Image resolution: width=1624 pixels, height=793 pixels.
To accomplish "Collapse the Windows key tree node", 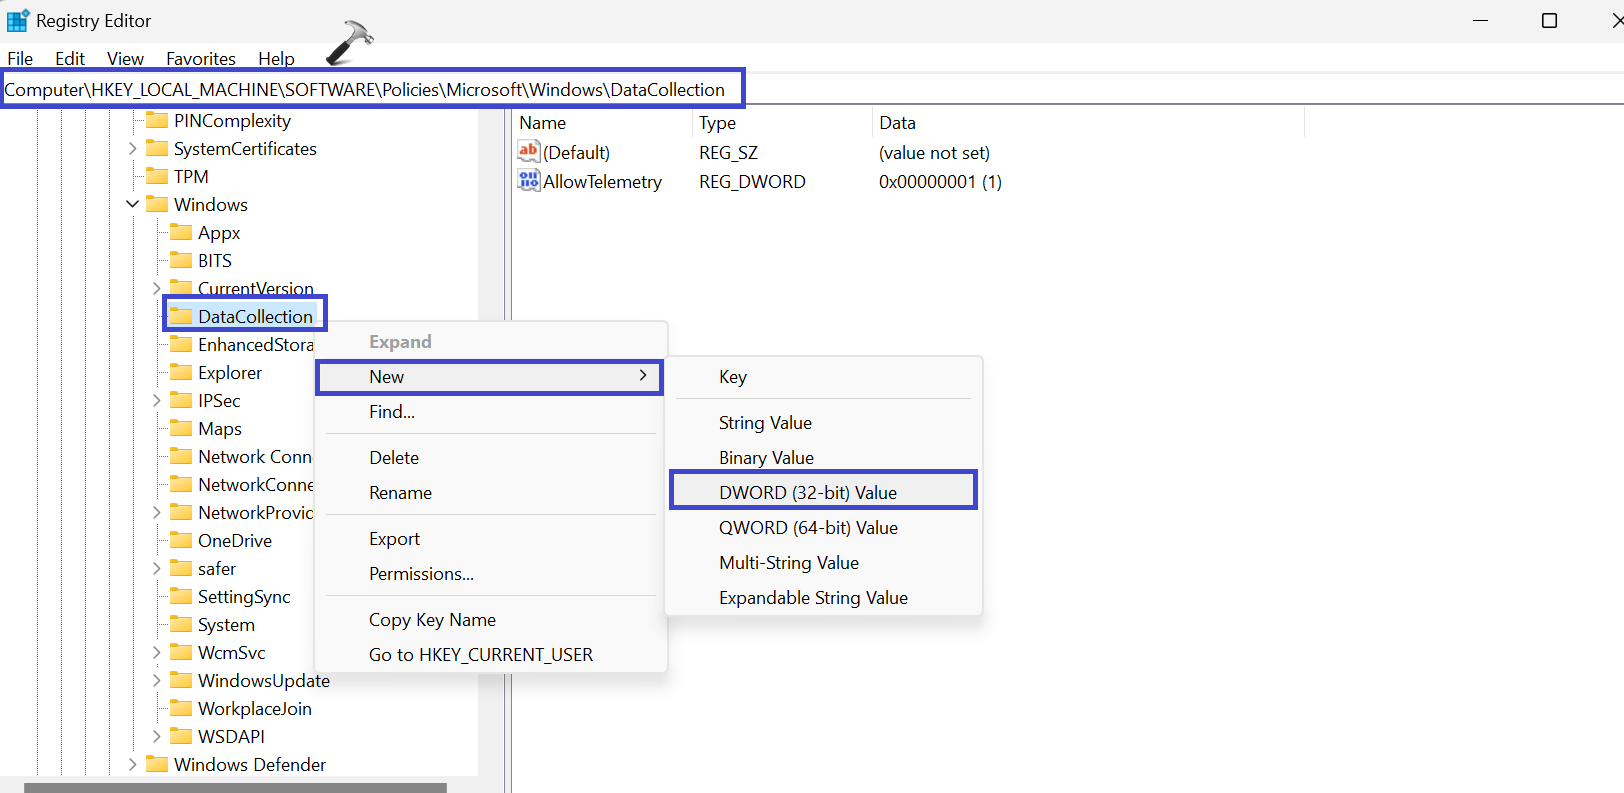I will coord(132,204).
